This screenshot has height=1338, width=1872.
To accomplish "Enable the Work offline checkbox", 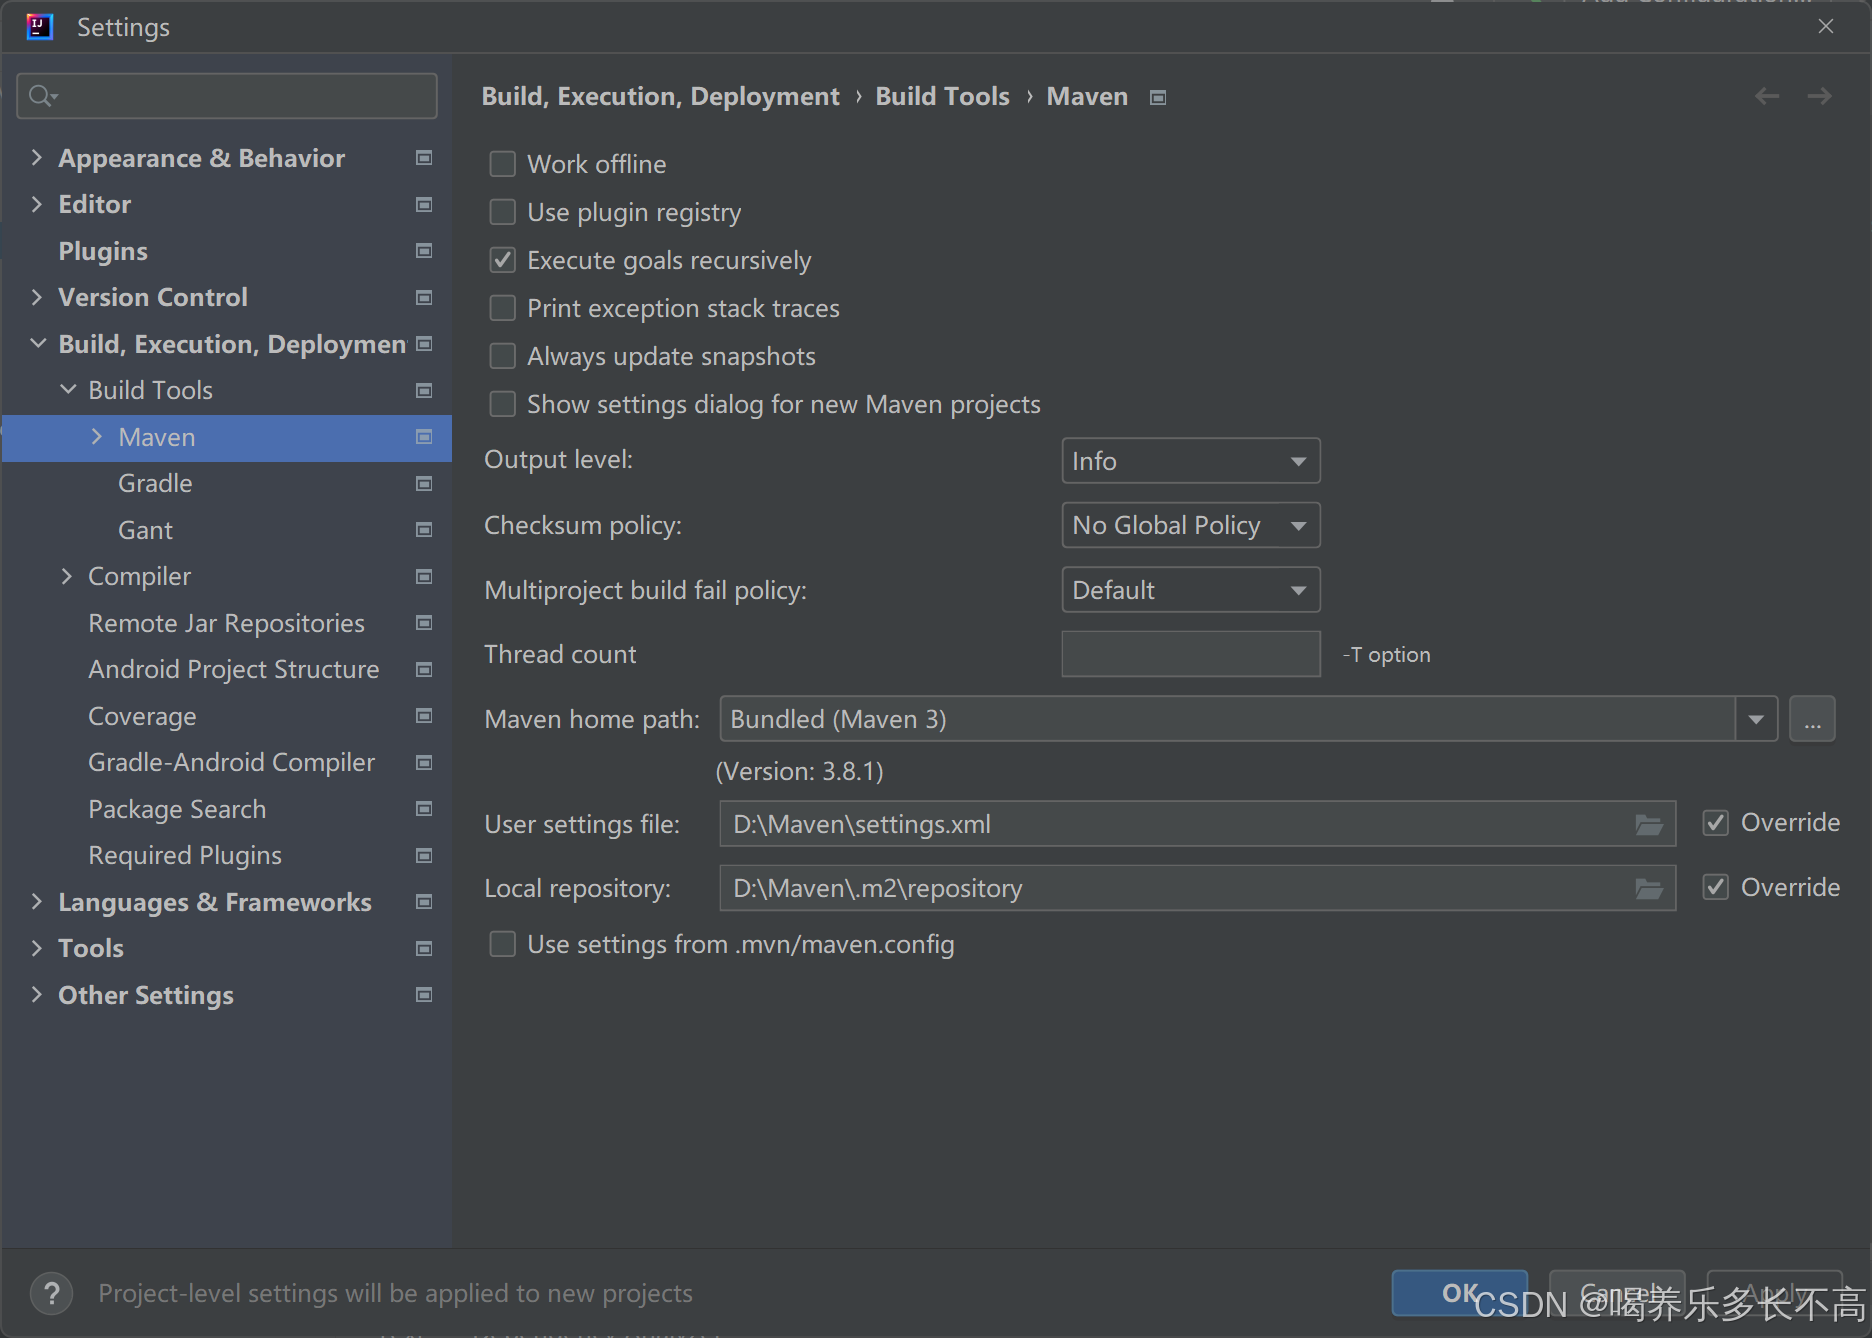I will point(502,164).
